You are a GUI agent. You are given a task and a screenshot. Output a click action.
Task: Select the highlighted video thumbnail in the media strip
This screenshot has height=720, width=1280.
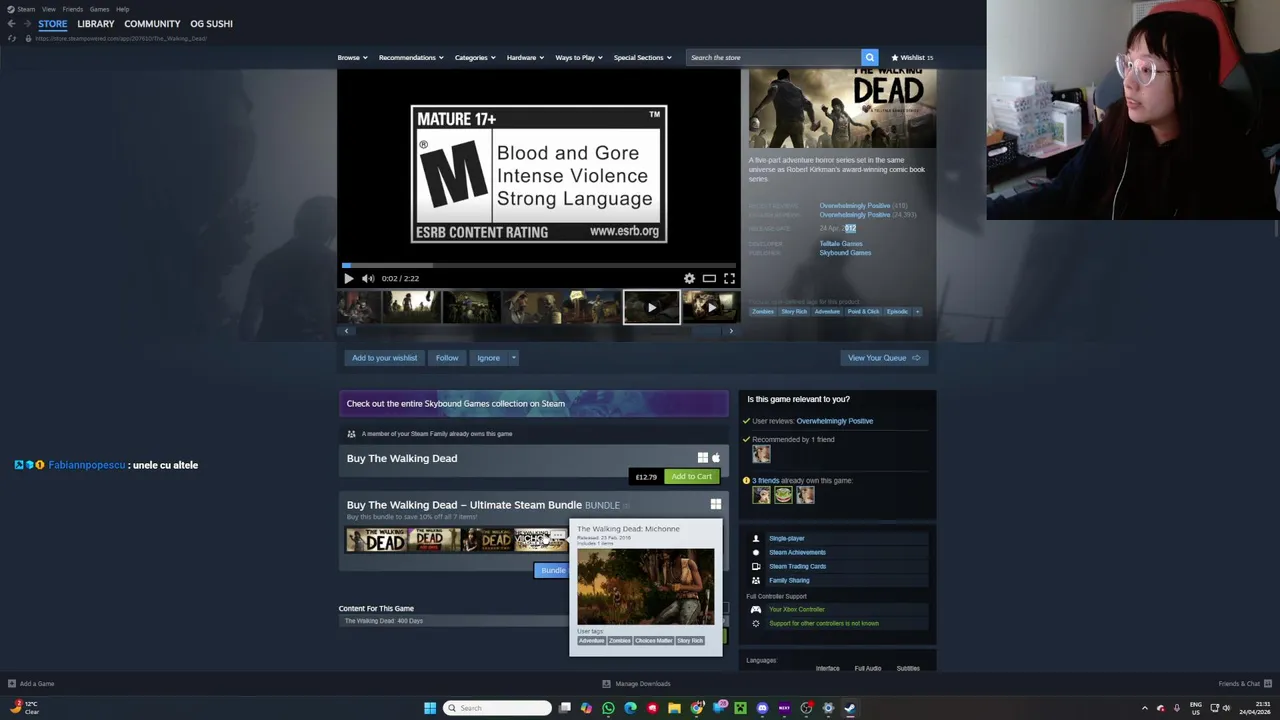[651, 307]
